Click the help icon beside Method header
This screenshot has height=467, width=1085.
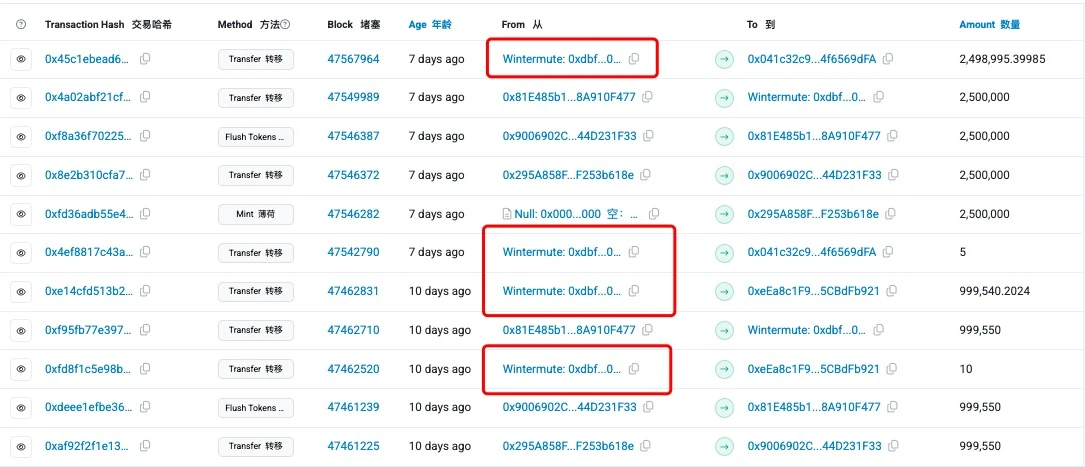tap(286, 24)
